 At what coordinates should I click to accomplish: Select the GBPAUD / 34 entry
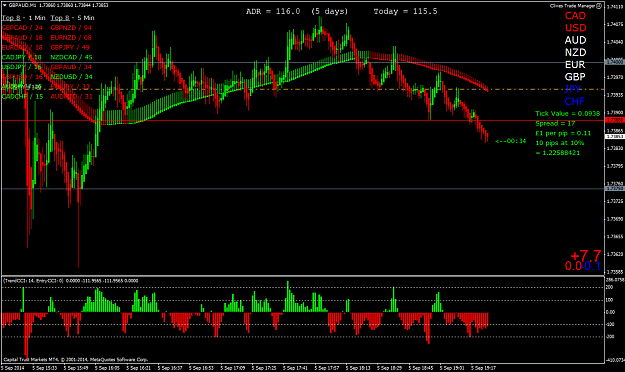71,67
